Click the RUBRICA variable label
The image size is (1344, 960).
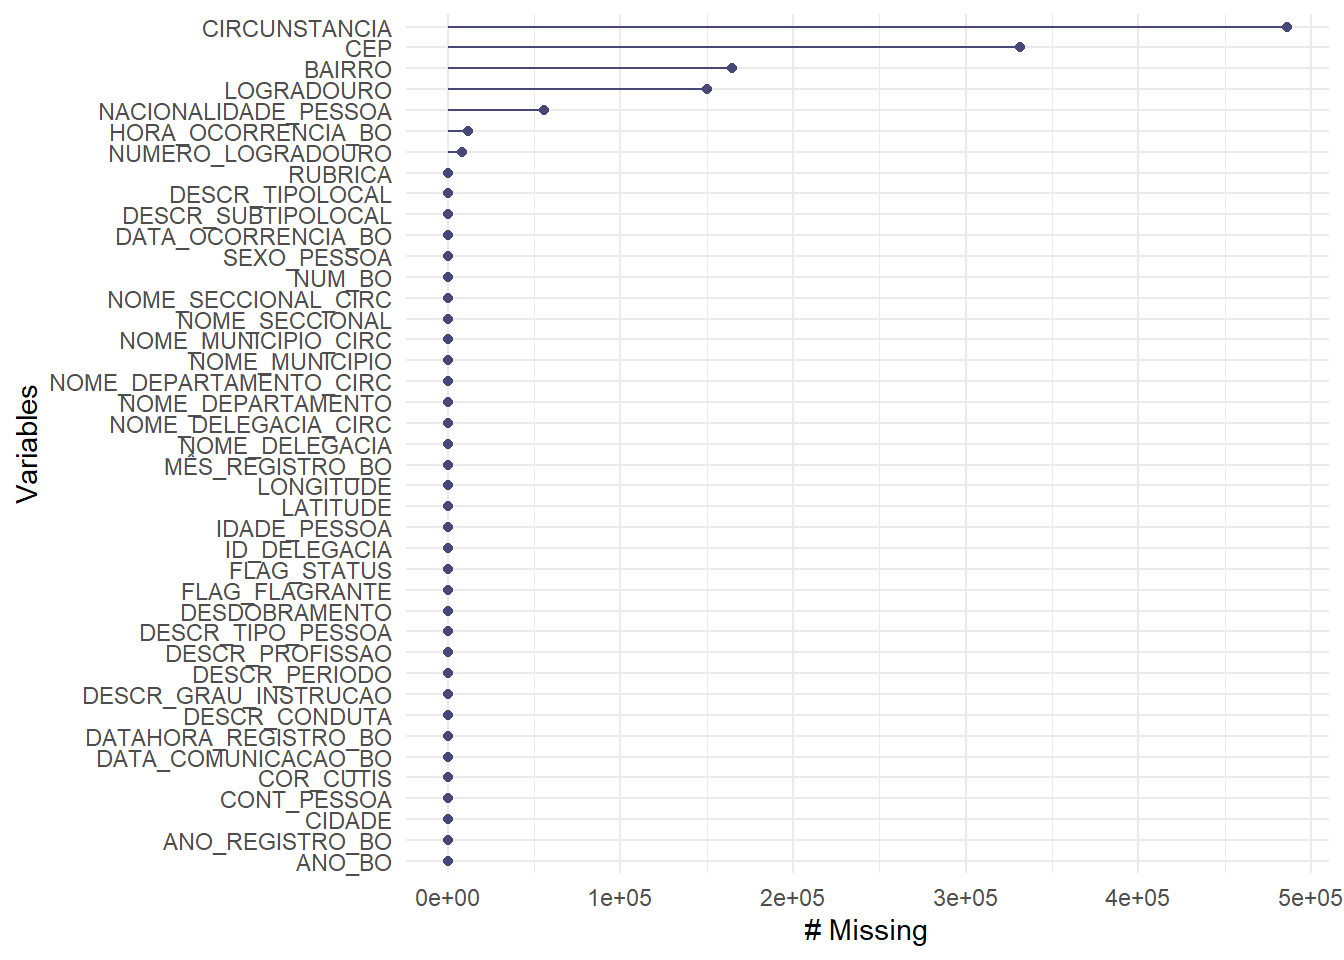coord(340,175)
